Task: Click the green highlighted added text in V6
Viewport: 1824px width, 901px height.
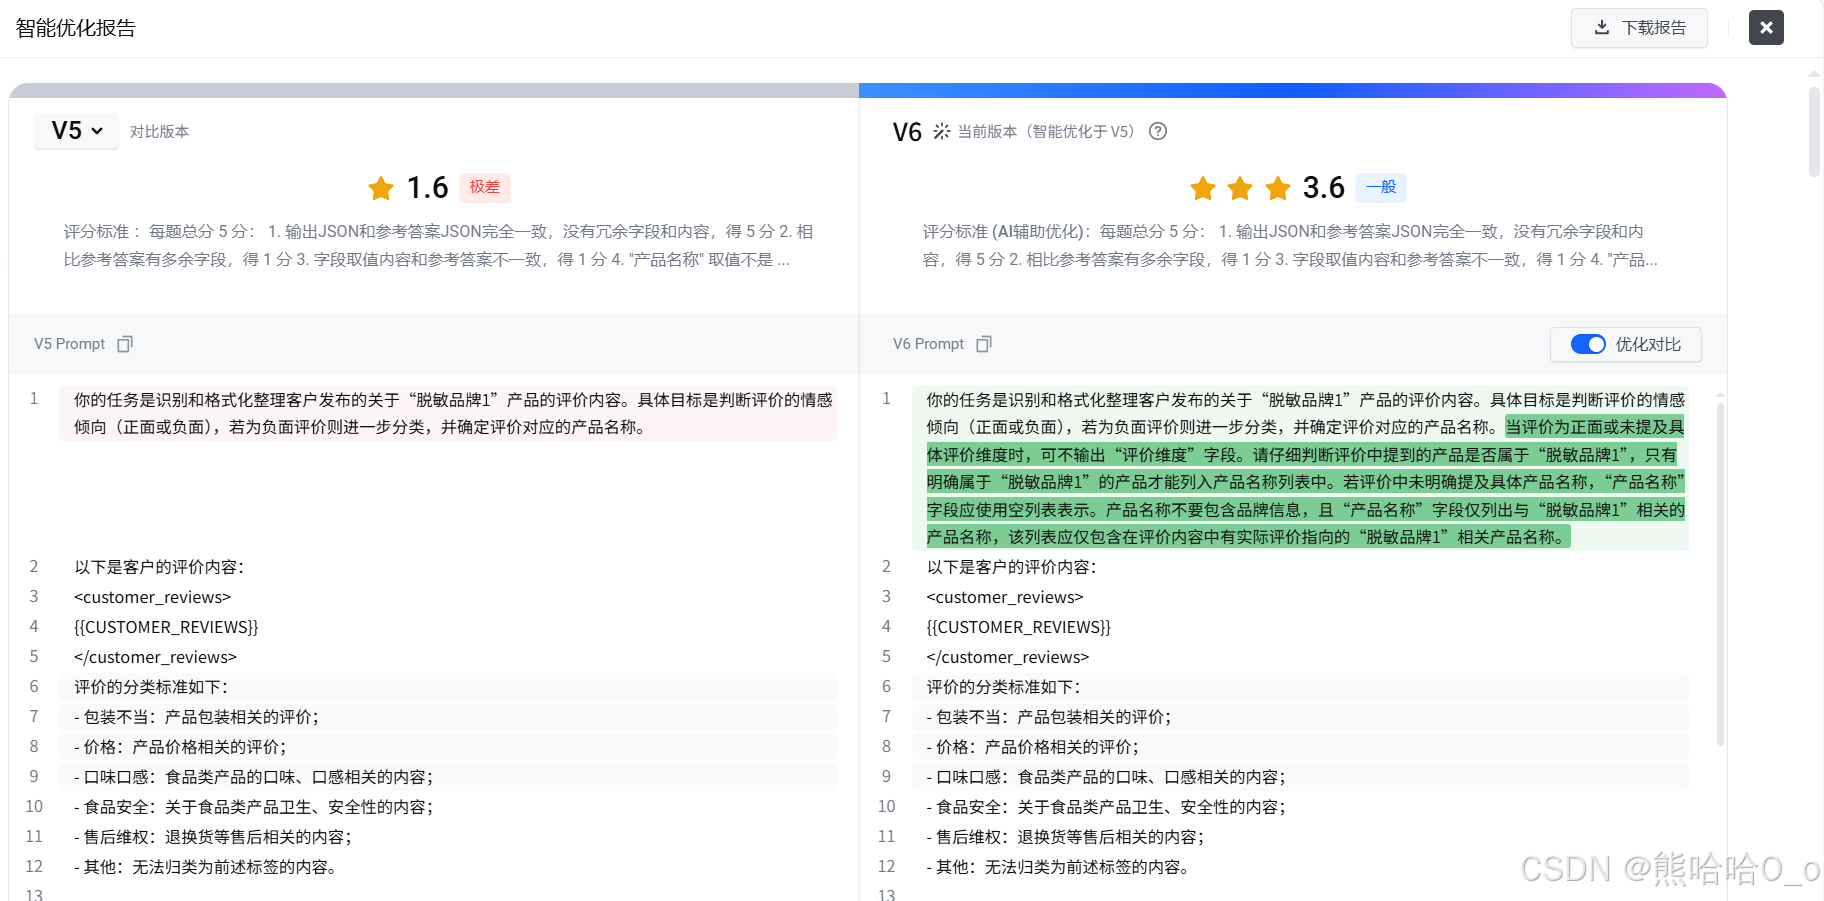Action: click(x=1305, y=482)
